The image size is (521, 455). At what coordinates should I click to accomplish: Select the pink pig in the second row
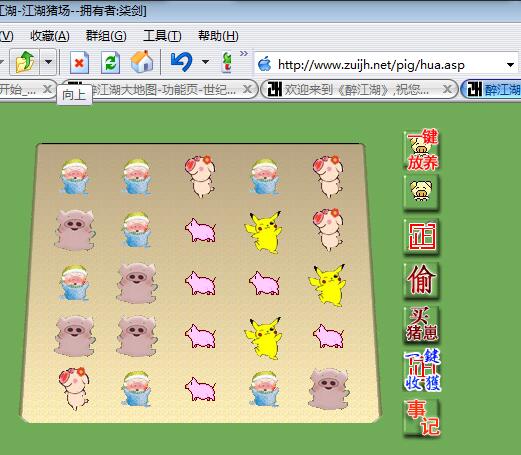click(200, 230)
